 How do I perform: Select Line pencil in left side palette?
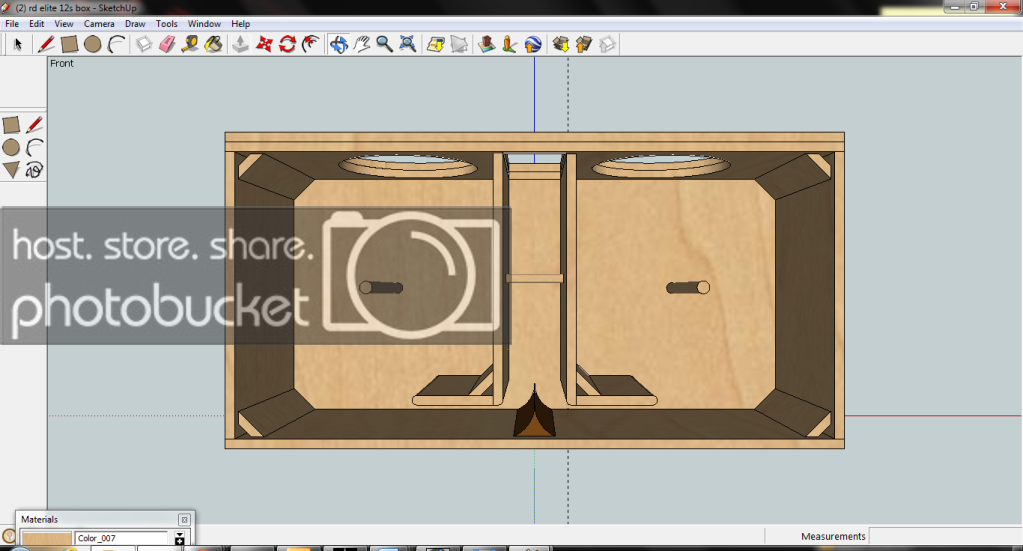click(x=34, y=125)
